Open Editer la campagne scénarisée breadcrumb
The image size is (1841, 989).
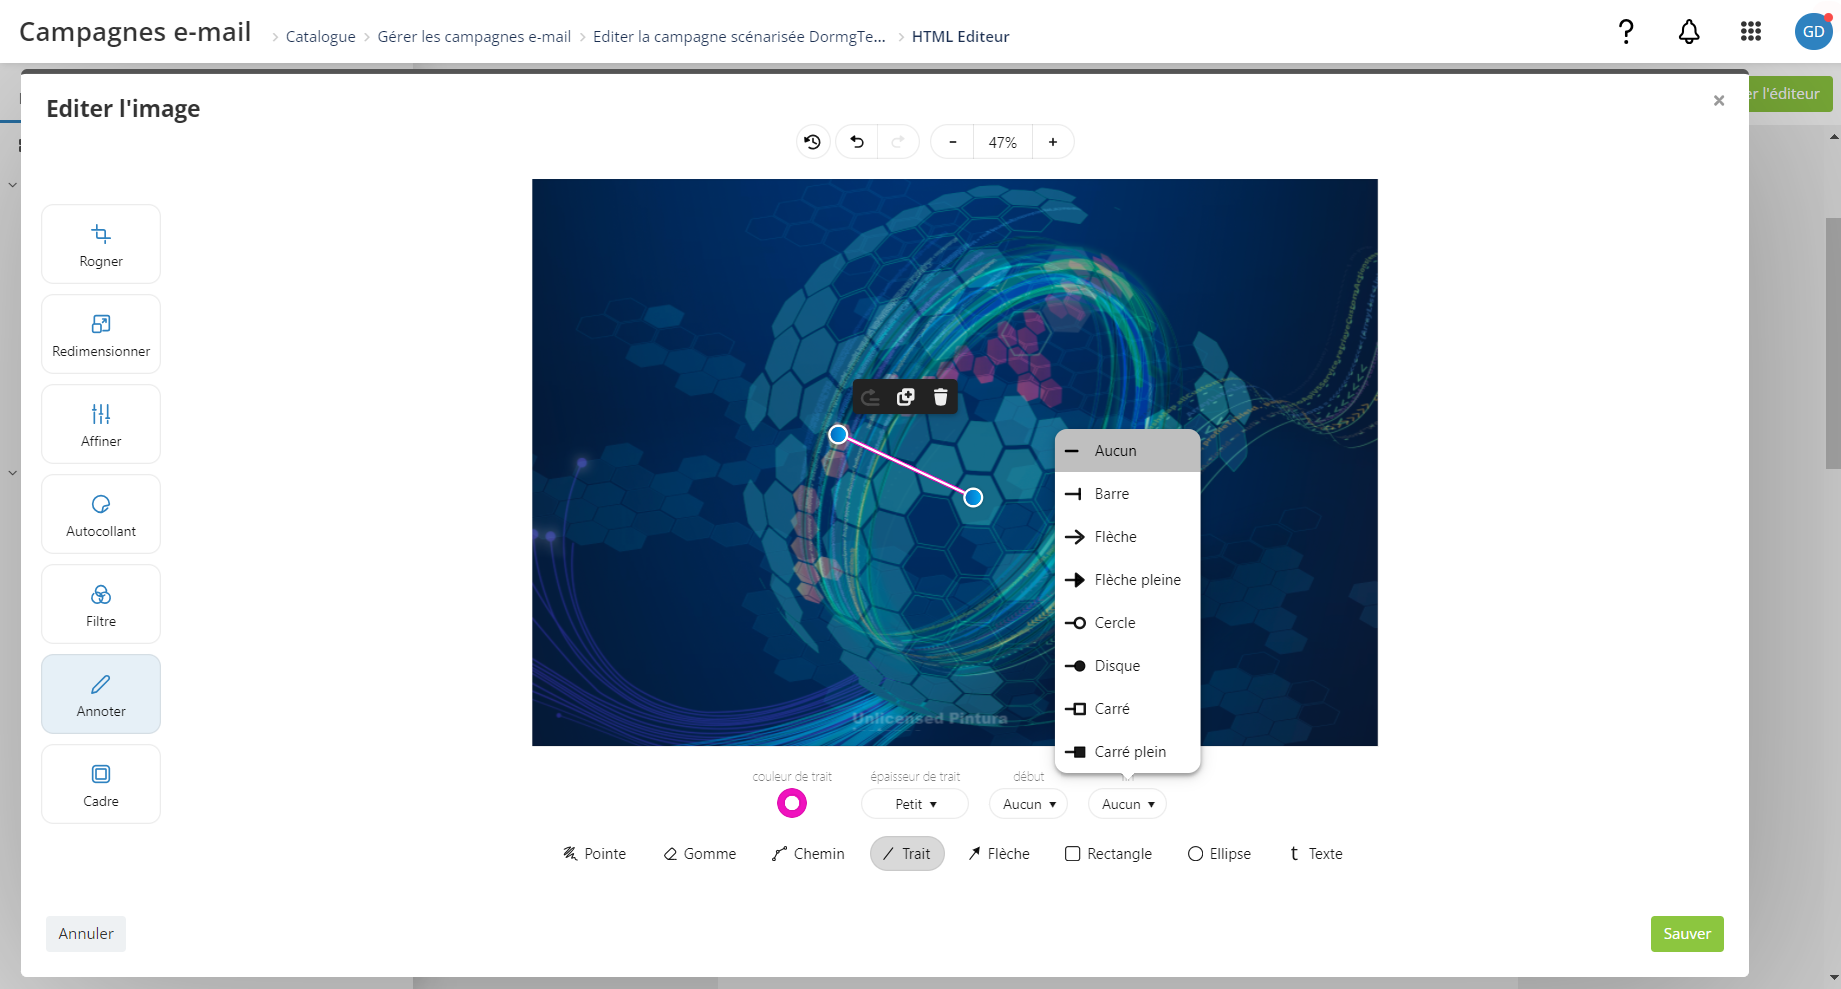pyautogui.click(x=739, y=37)
